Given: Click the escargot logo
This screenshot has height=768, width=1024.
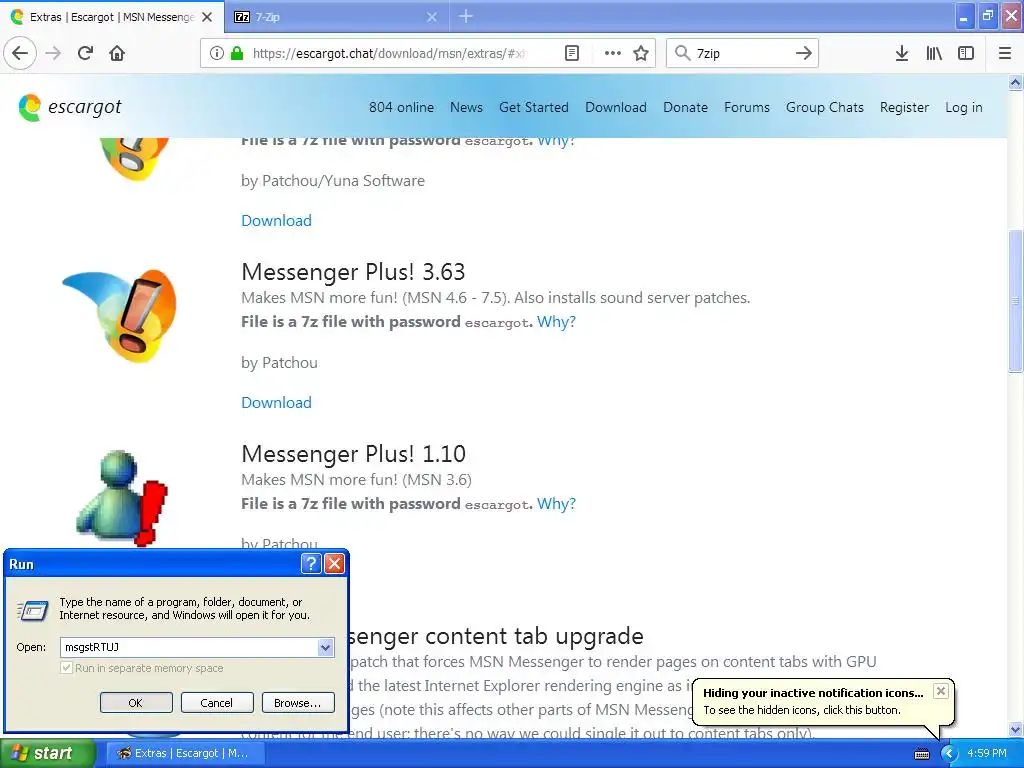Looking at the screenshot, I should (x=70, y=107).
